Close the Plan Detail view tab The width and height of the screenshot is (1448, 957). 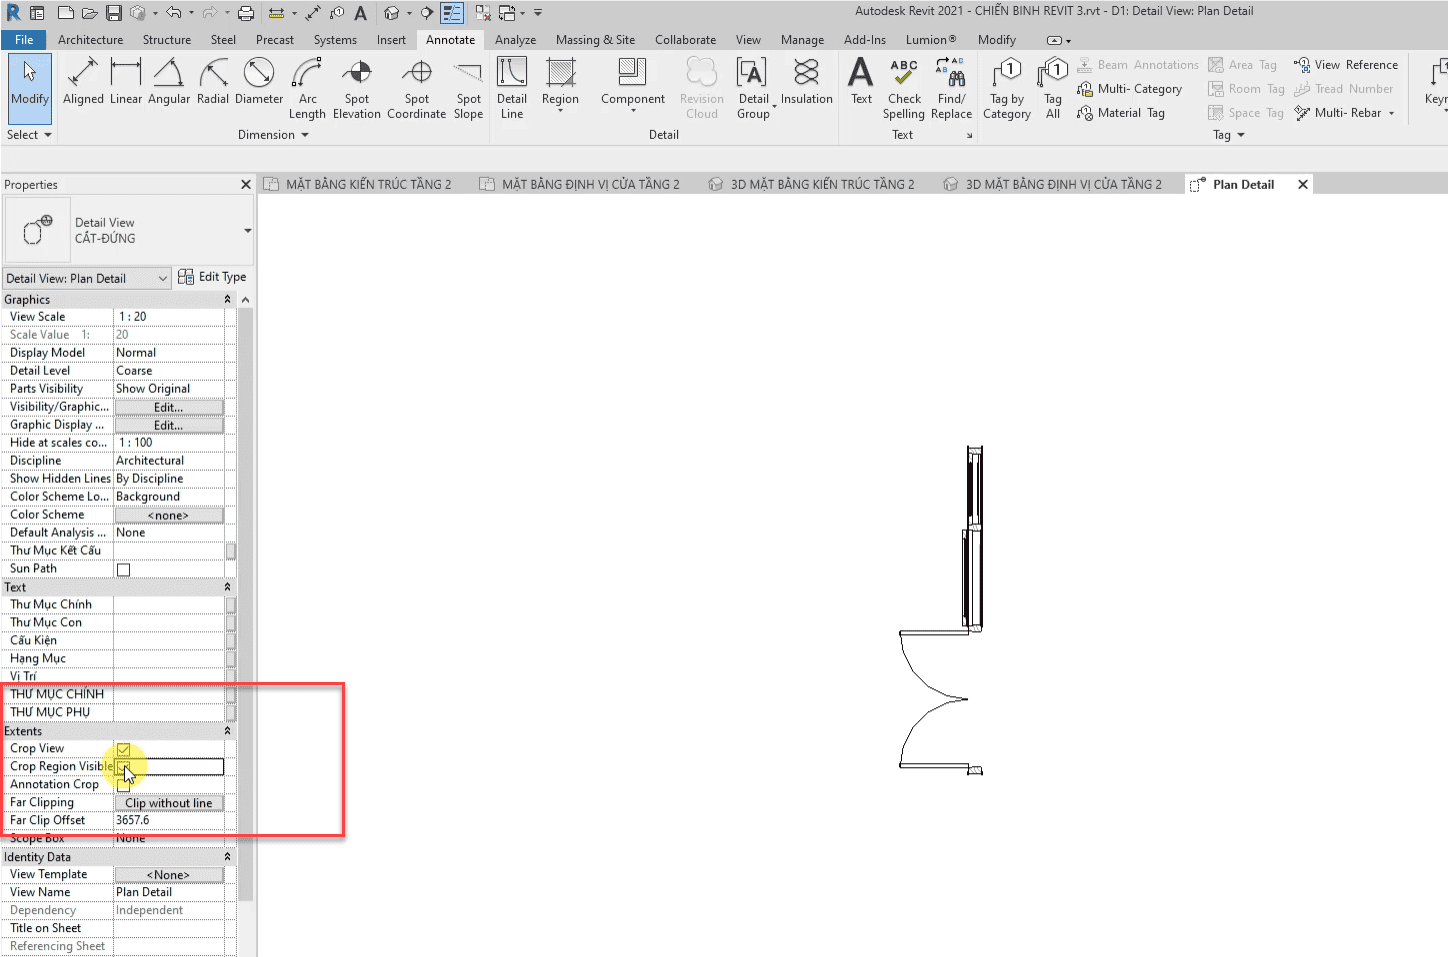1302,184
